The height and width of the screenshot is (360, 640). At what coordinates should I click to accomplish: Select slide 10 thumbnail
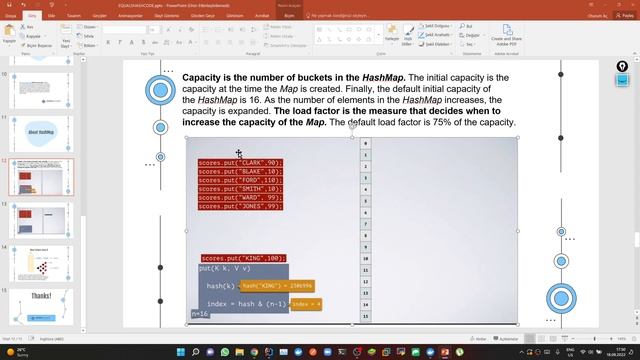click(41, 90)
